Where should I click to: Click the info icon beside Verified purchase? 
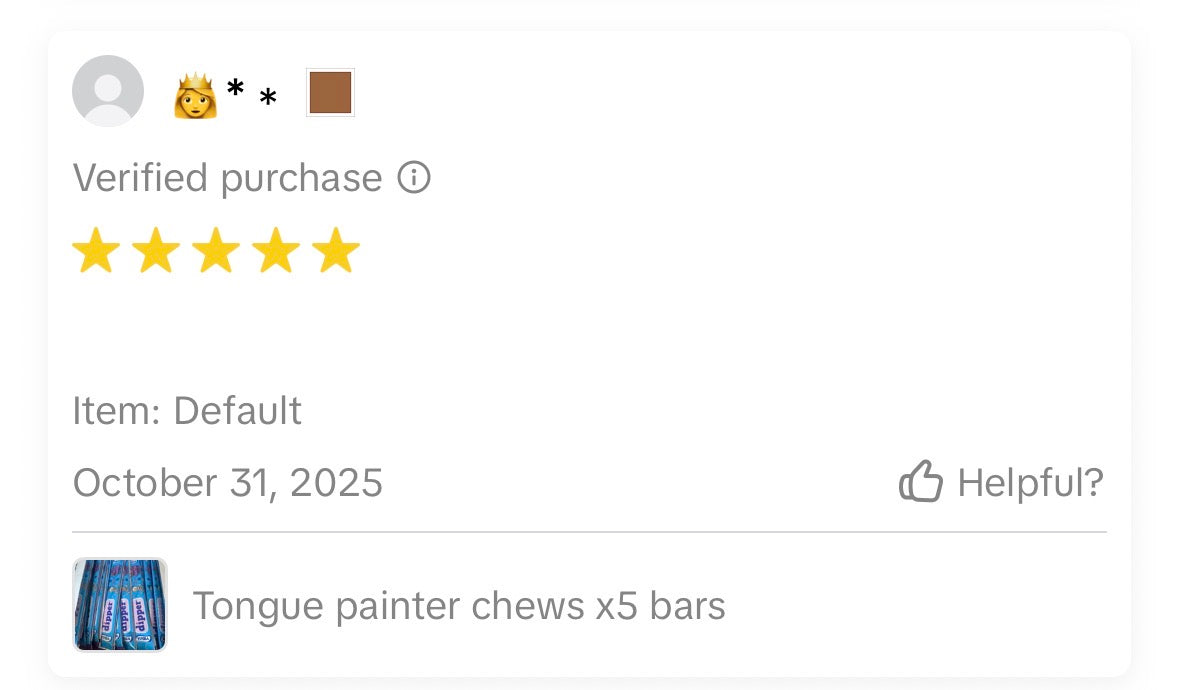click(x=414, y=178)
